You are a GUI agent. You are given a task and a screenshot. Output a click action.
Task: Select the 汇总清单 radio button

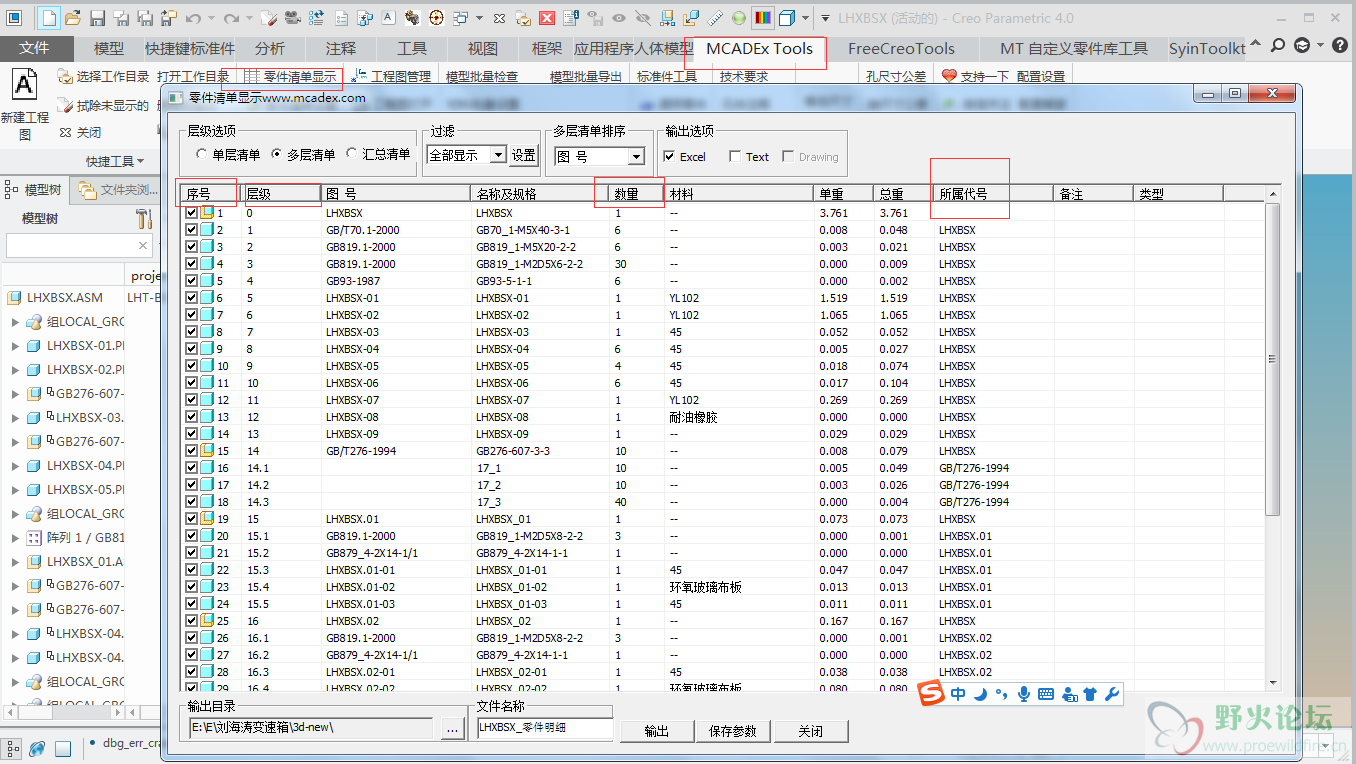click(x=352, y=154)
